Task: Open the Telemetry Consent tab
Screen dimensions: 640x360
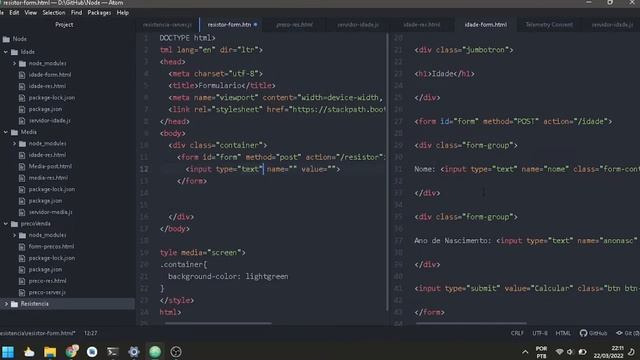Action: pos(549,24)
